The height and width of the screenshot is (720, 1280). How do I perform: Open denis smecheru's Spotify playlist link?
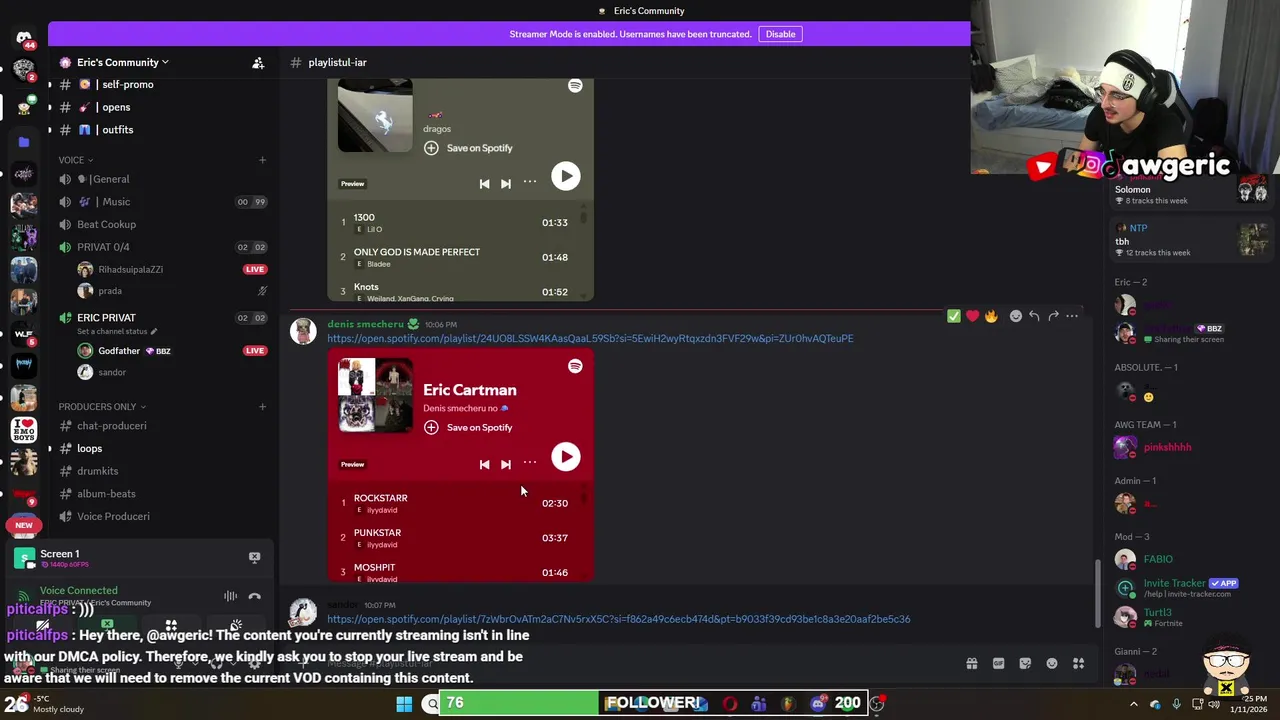pyautogui.click(x=590, y=338)
